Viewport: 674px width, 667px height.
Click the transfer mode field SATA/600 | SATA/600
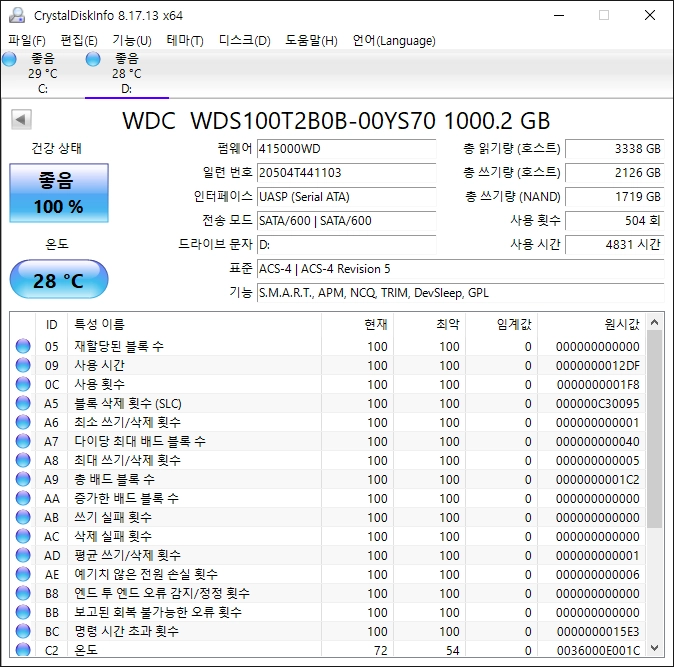pyautogui.click(x=346, y=221)
